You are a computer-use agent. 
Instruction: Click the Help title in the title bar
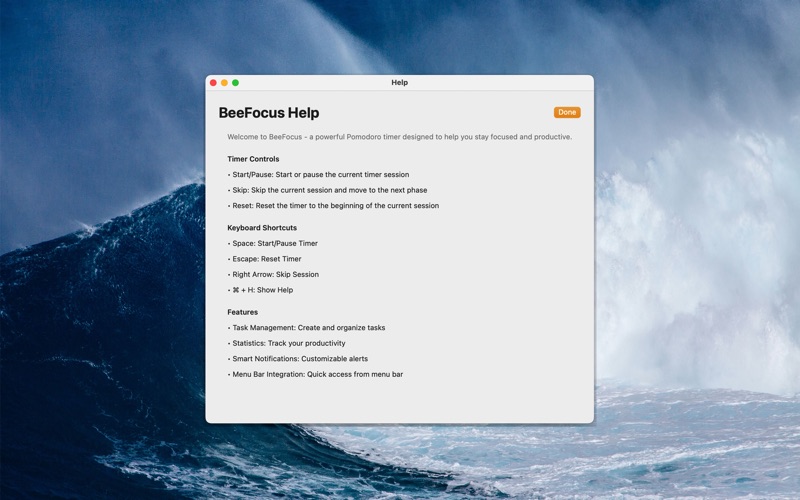pyautogui.click(x=399, y=83)
